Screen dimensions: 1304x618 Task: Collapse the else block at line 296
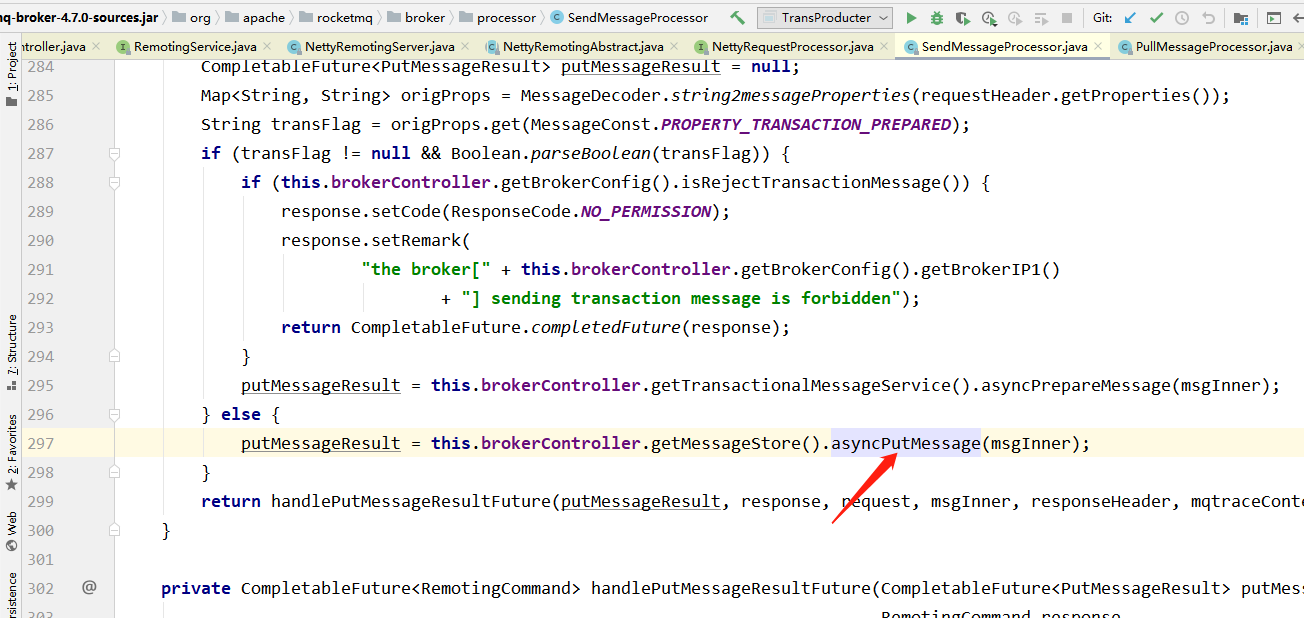[x=114, y=414]
